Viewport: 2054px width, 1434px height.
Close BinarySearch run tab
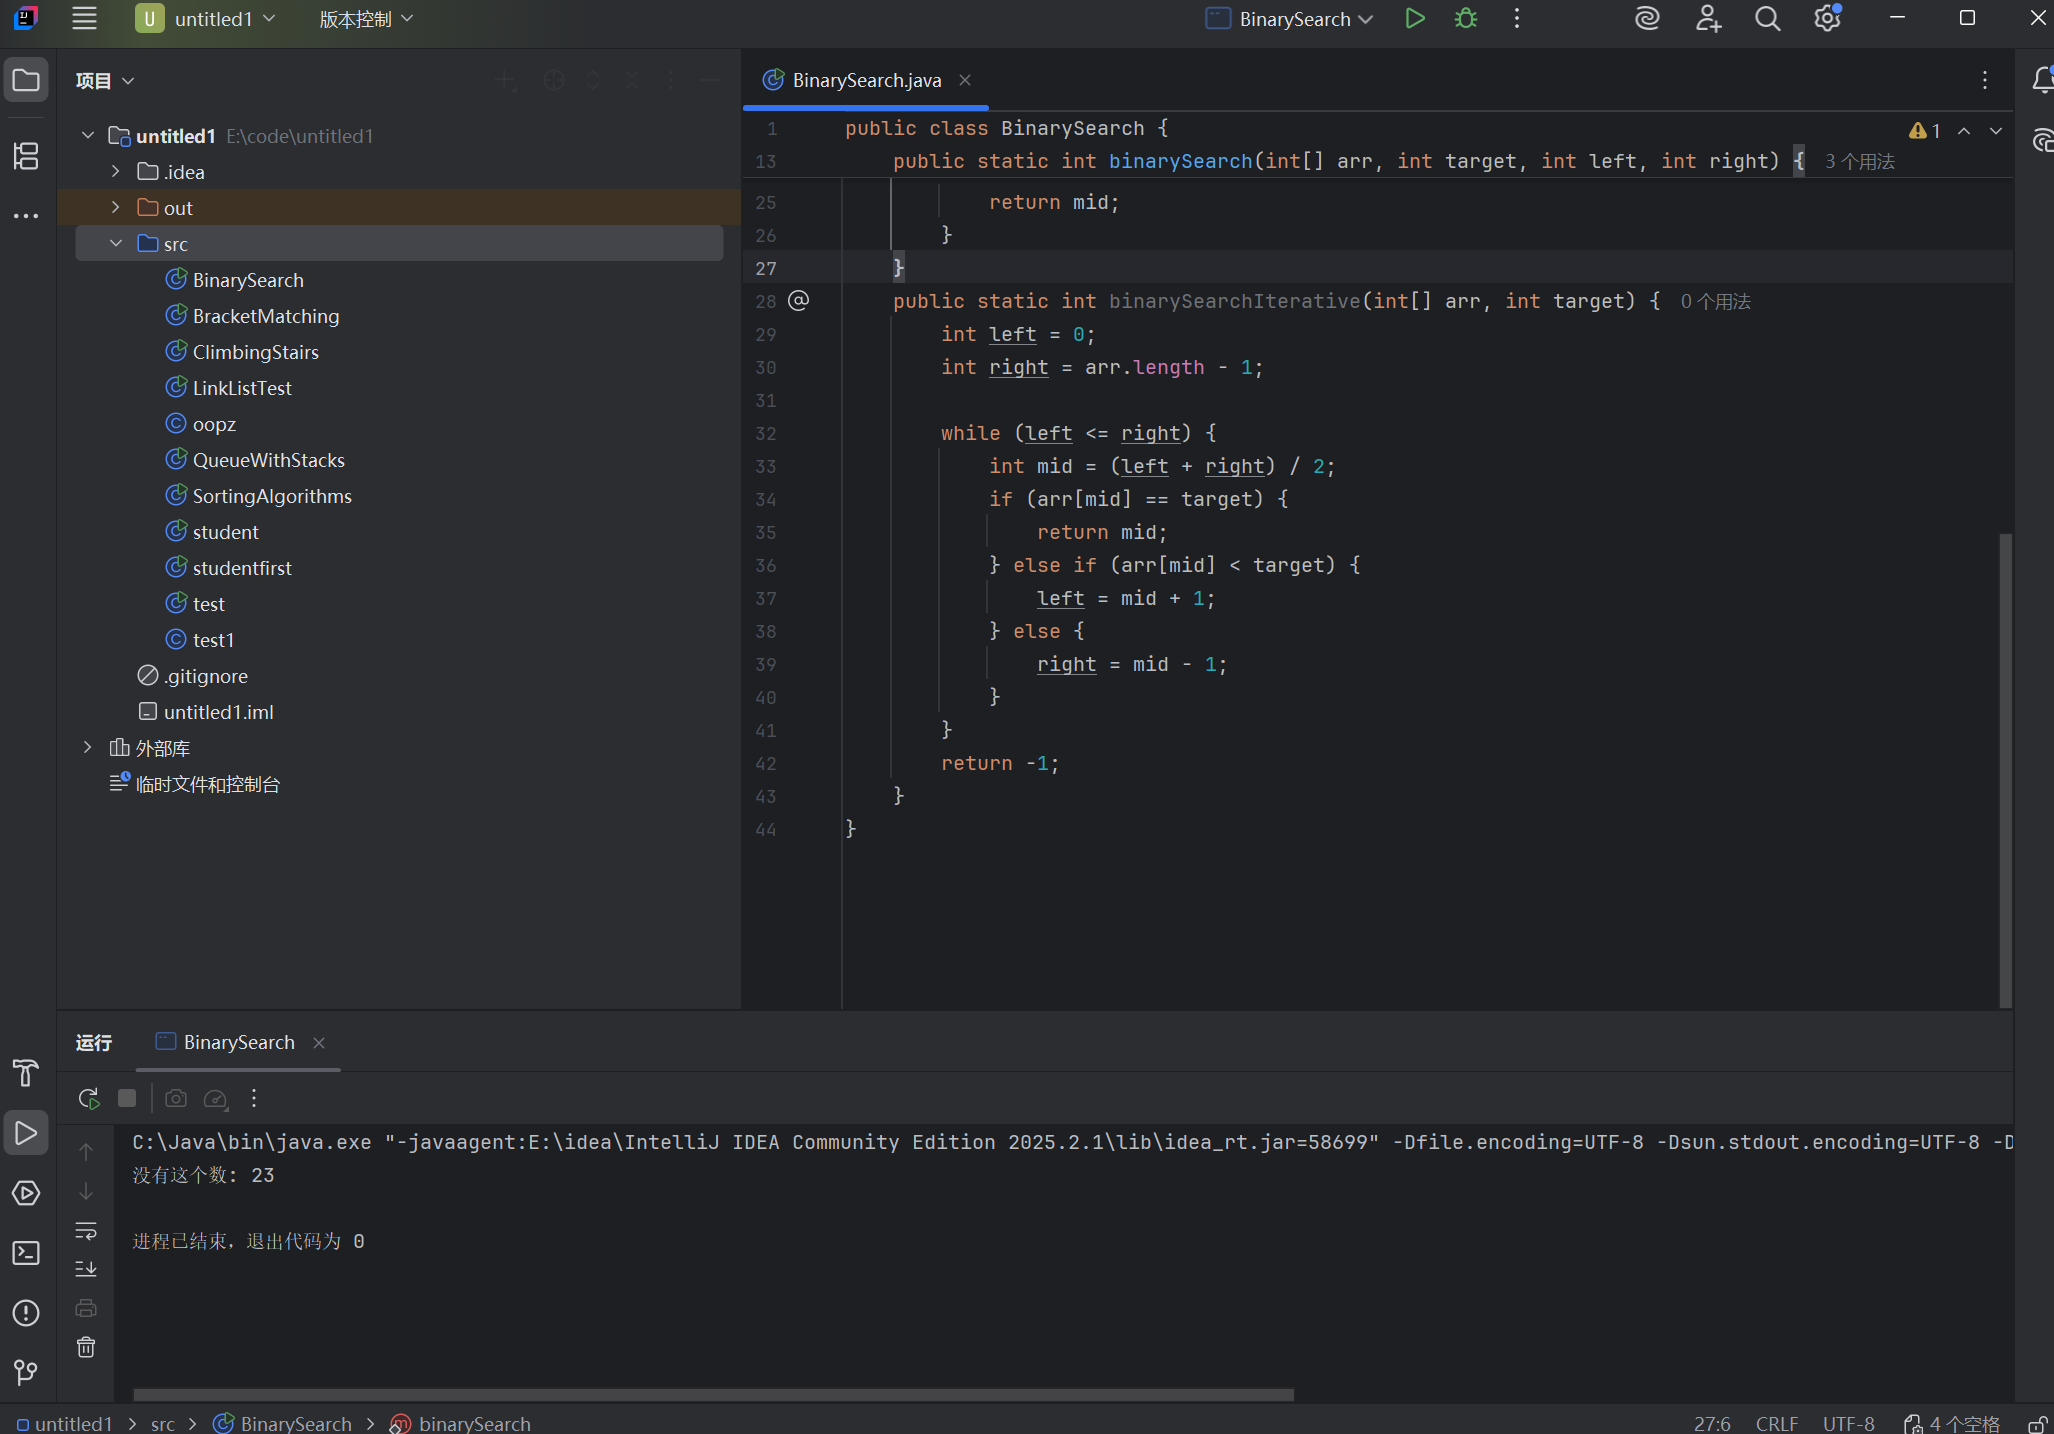(x=319, y=1042)
